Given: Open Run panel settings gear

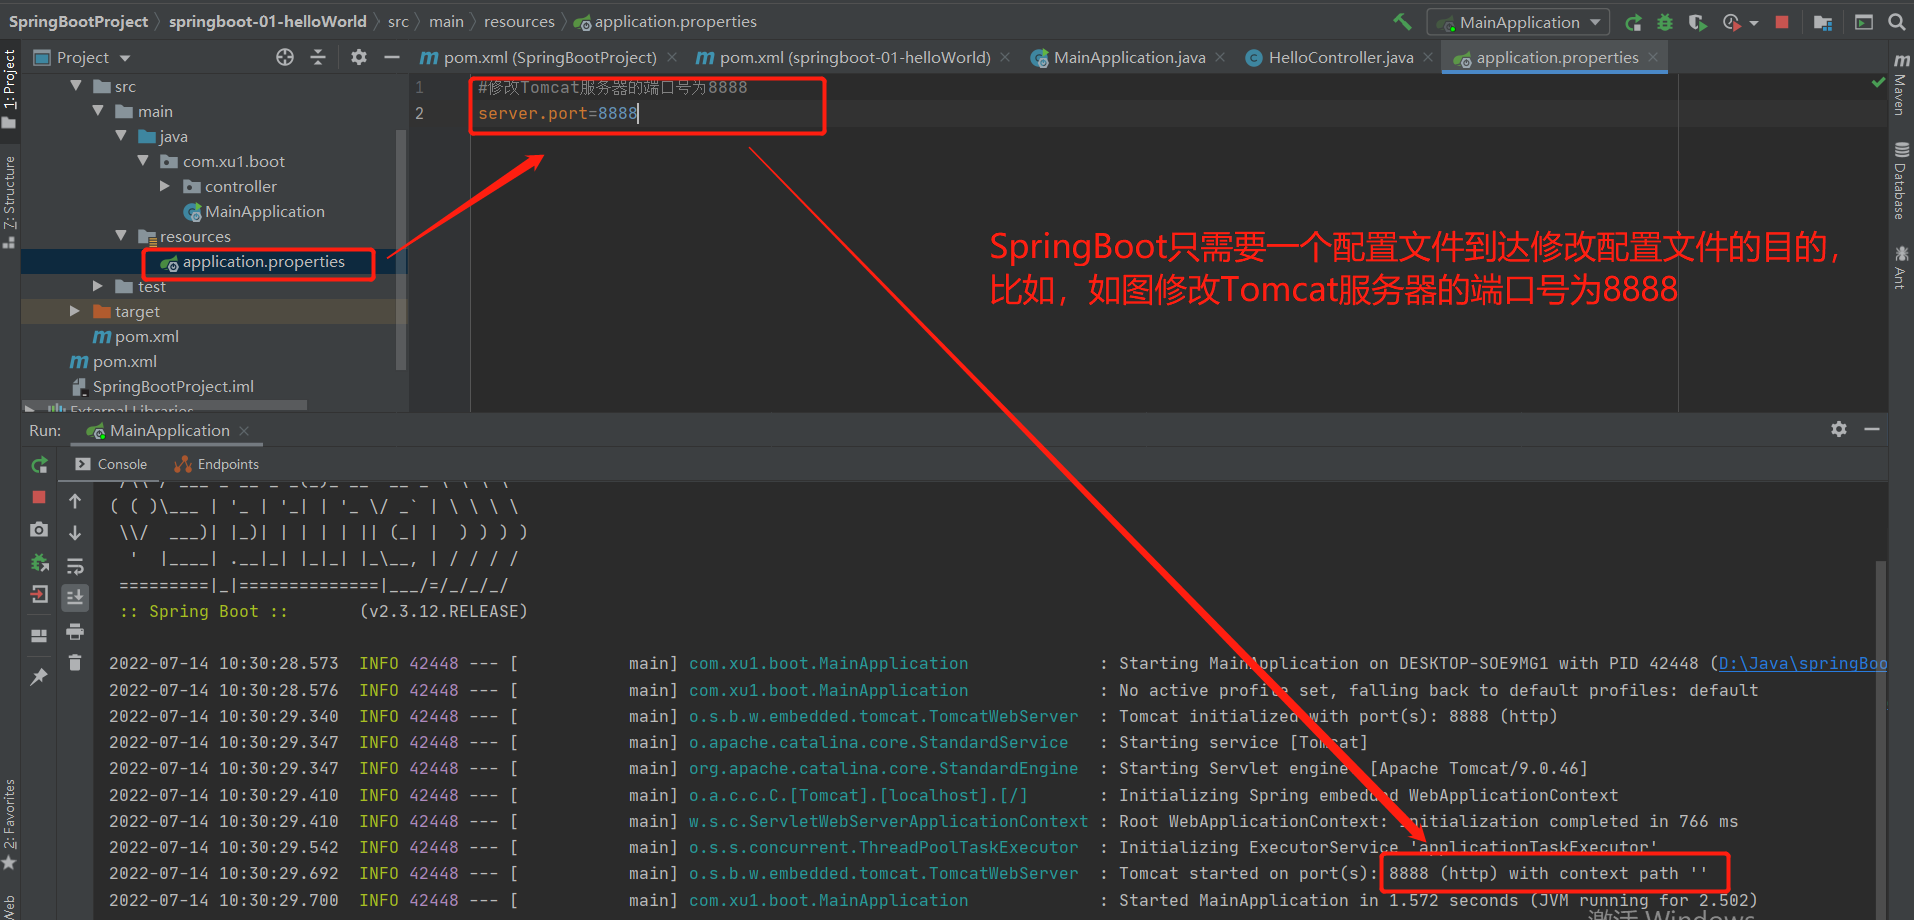Looking at the screenshot, I should point(1839,429).
